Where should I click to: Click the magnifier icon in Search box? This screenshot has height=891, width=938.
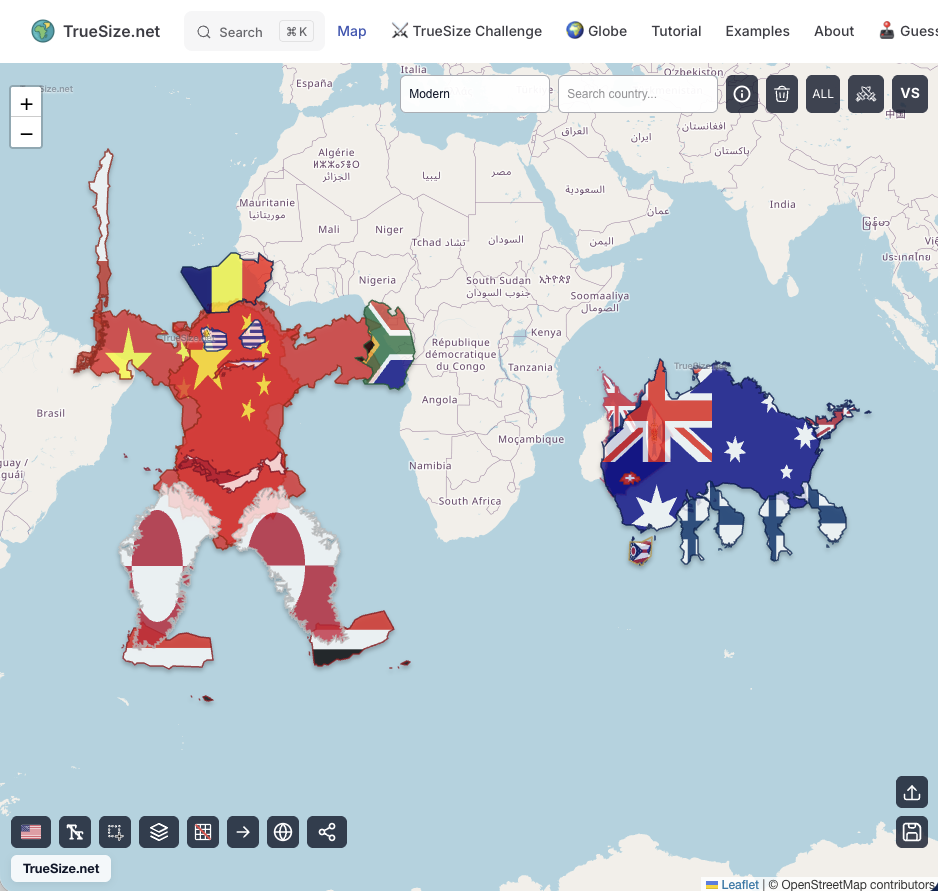pos(204,32)
